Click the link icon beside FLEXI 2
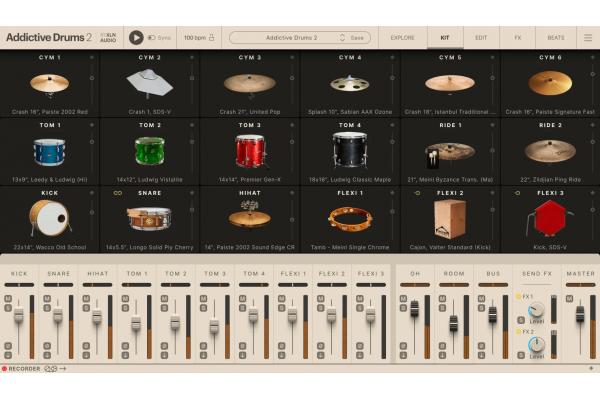Viewport: 600px width, 400px height. [417, 193]
